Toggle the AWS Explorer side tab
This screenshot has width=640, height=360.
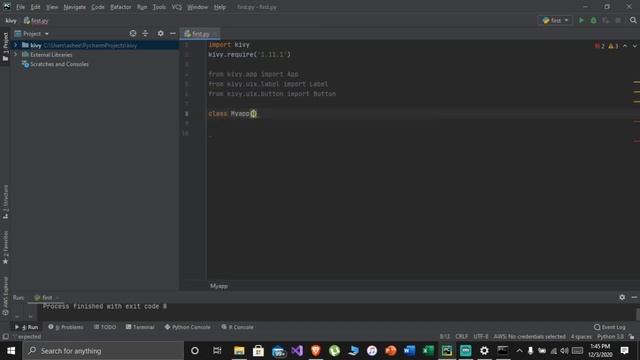[5, 296]
